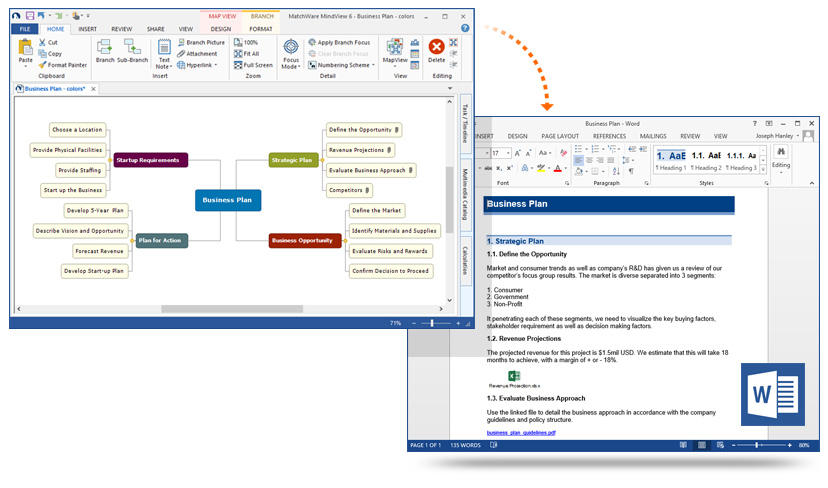Show paragraph marks in Word
Image resolution: width=828 pixels, height=488 pixels.
[631, 171]
